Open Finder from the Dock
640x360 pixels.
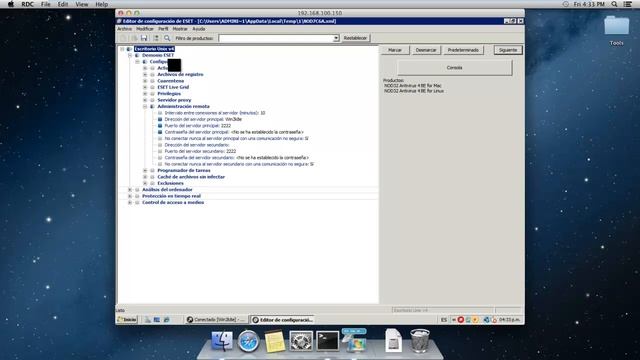click(222, 340)
